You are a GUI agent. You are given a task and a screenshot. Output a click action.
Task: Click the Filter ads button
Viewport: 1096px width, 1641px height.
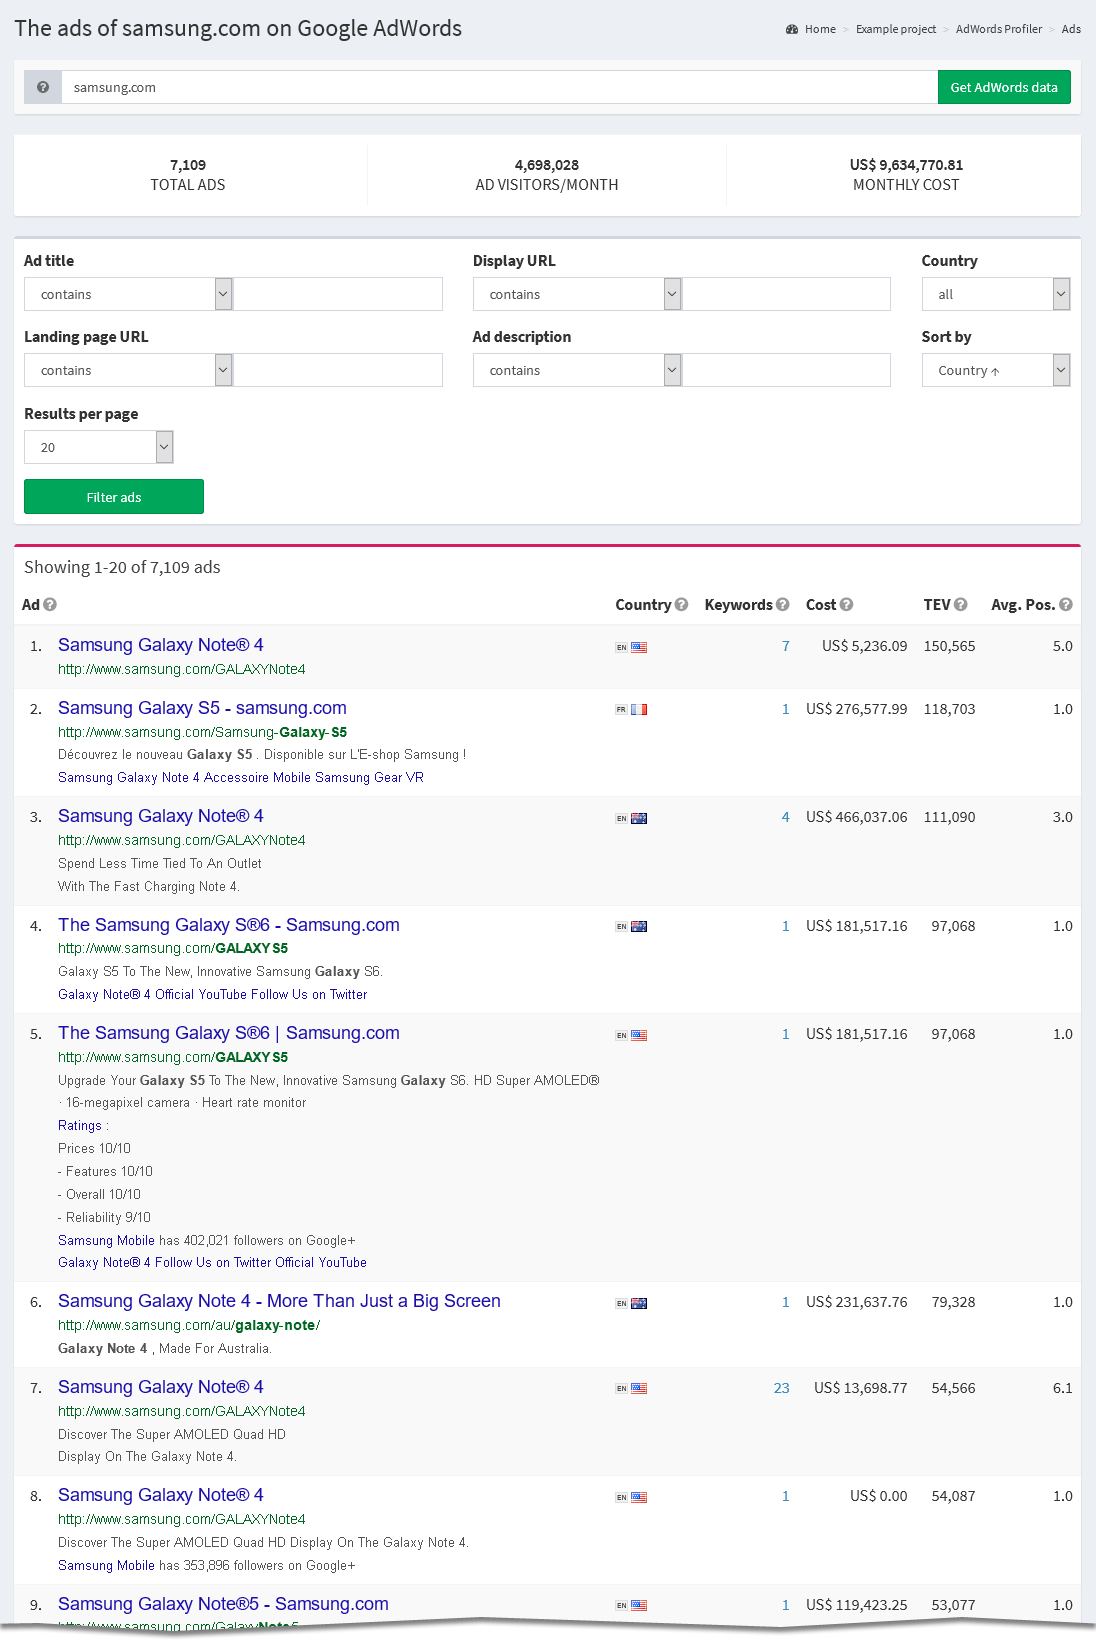point(114,497)
